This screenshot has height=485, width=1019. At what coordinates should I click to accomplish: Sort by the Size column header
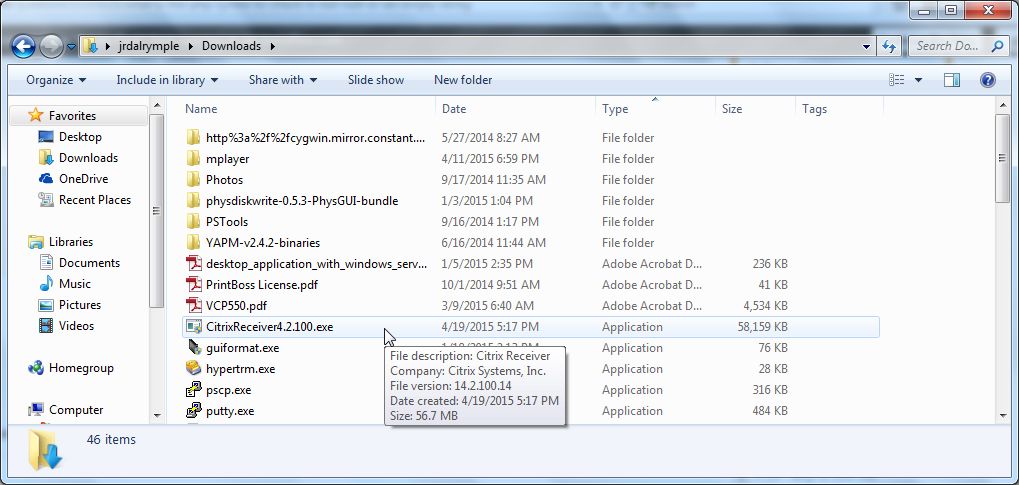732,109
